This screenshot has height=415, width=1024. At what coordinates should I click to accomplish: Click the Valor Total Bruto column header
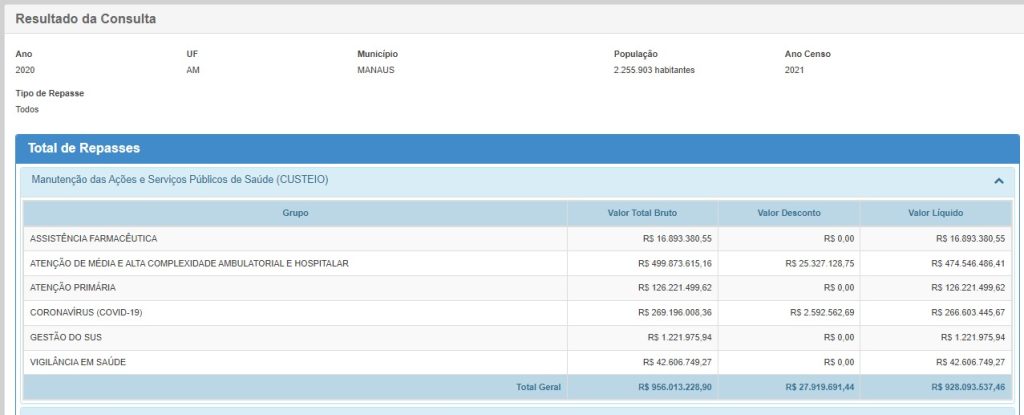(x=642, y=213)
